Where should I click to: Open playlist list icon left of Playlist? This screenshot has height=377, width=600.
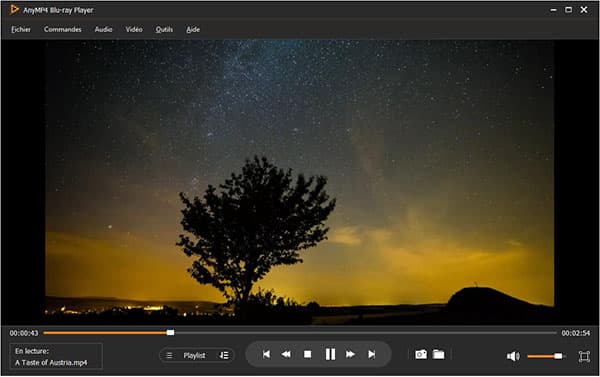[x=169, y=356]
